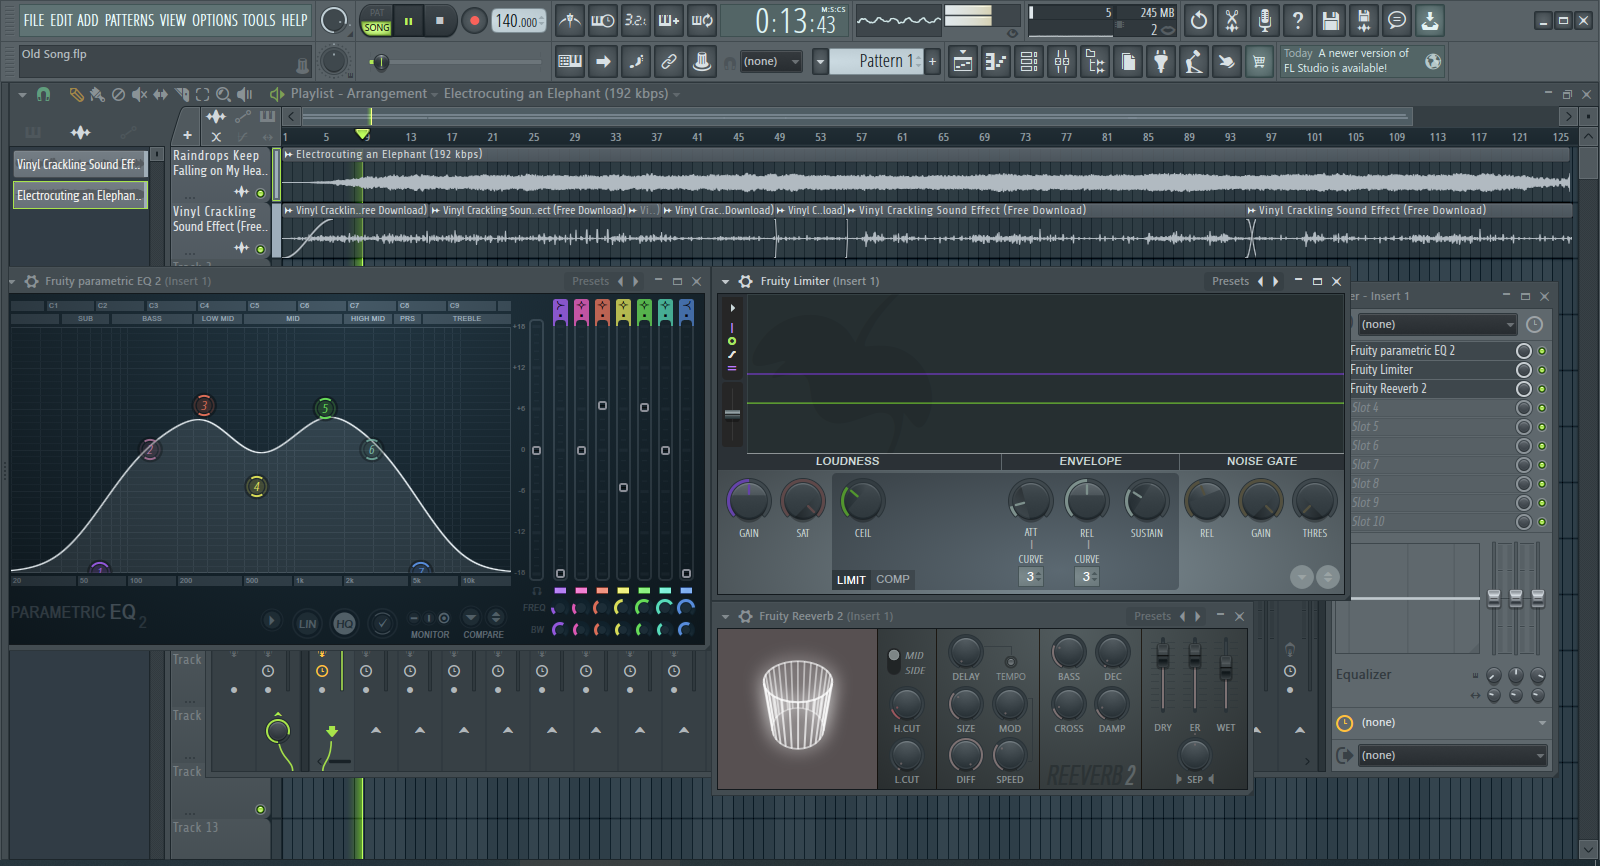Screen dimensions: 1600x866
Task: Switch Fruity Limiter to COMP mode
Action: click(x=892, y=579)
